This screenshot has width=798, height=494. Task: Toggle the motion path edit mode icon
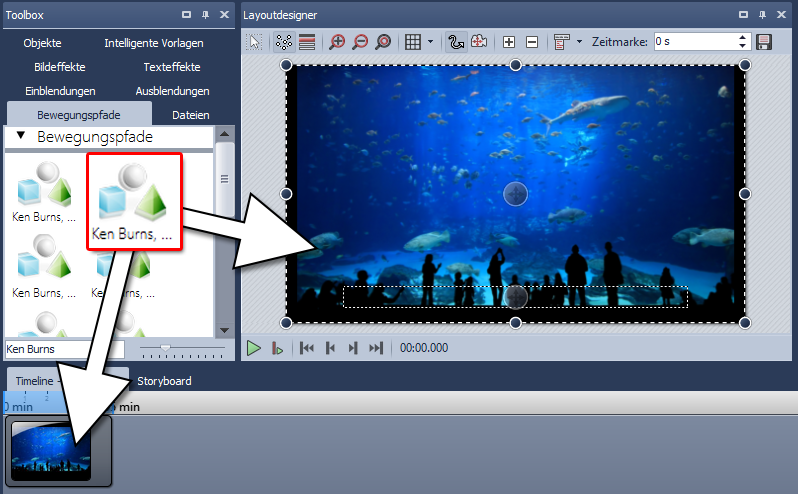(x=456, y=42)
